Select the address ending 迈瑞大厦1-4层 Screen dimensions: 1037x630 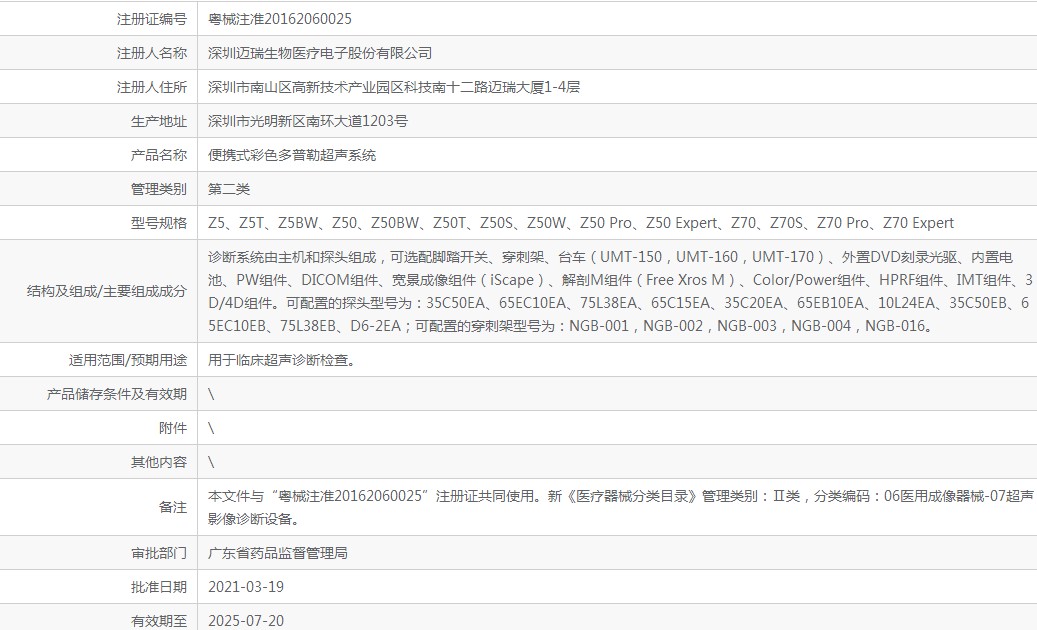394,87
